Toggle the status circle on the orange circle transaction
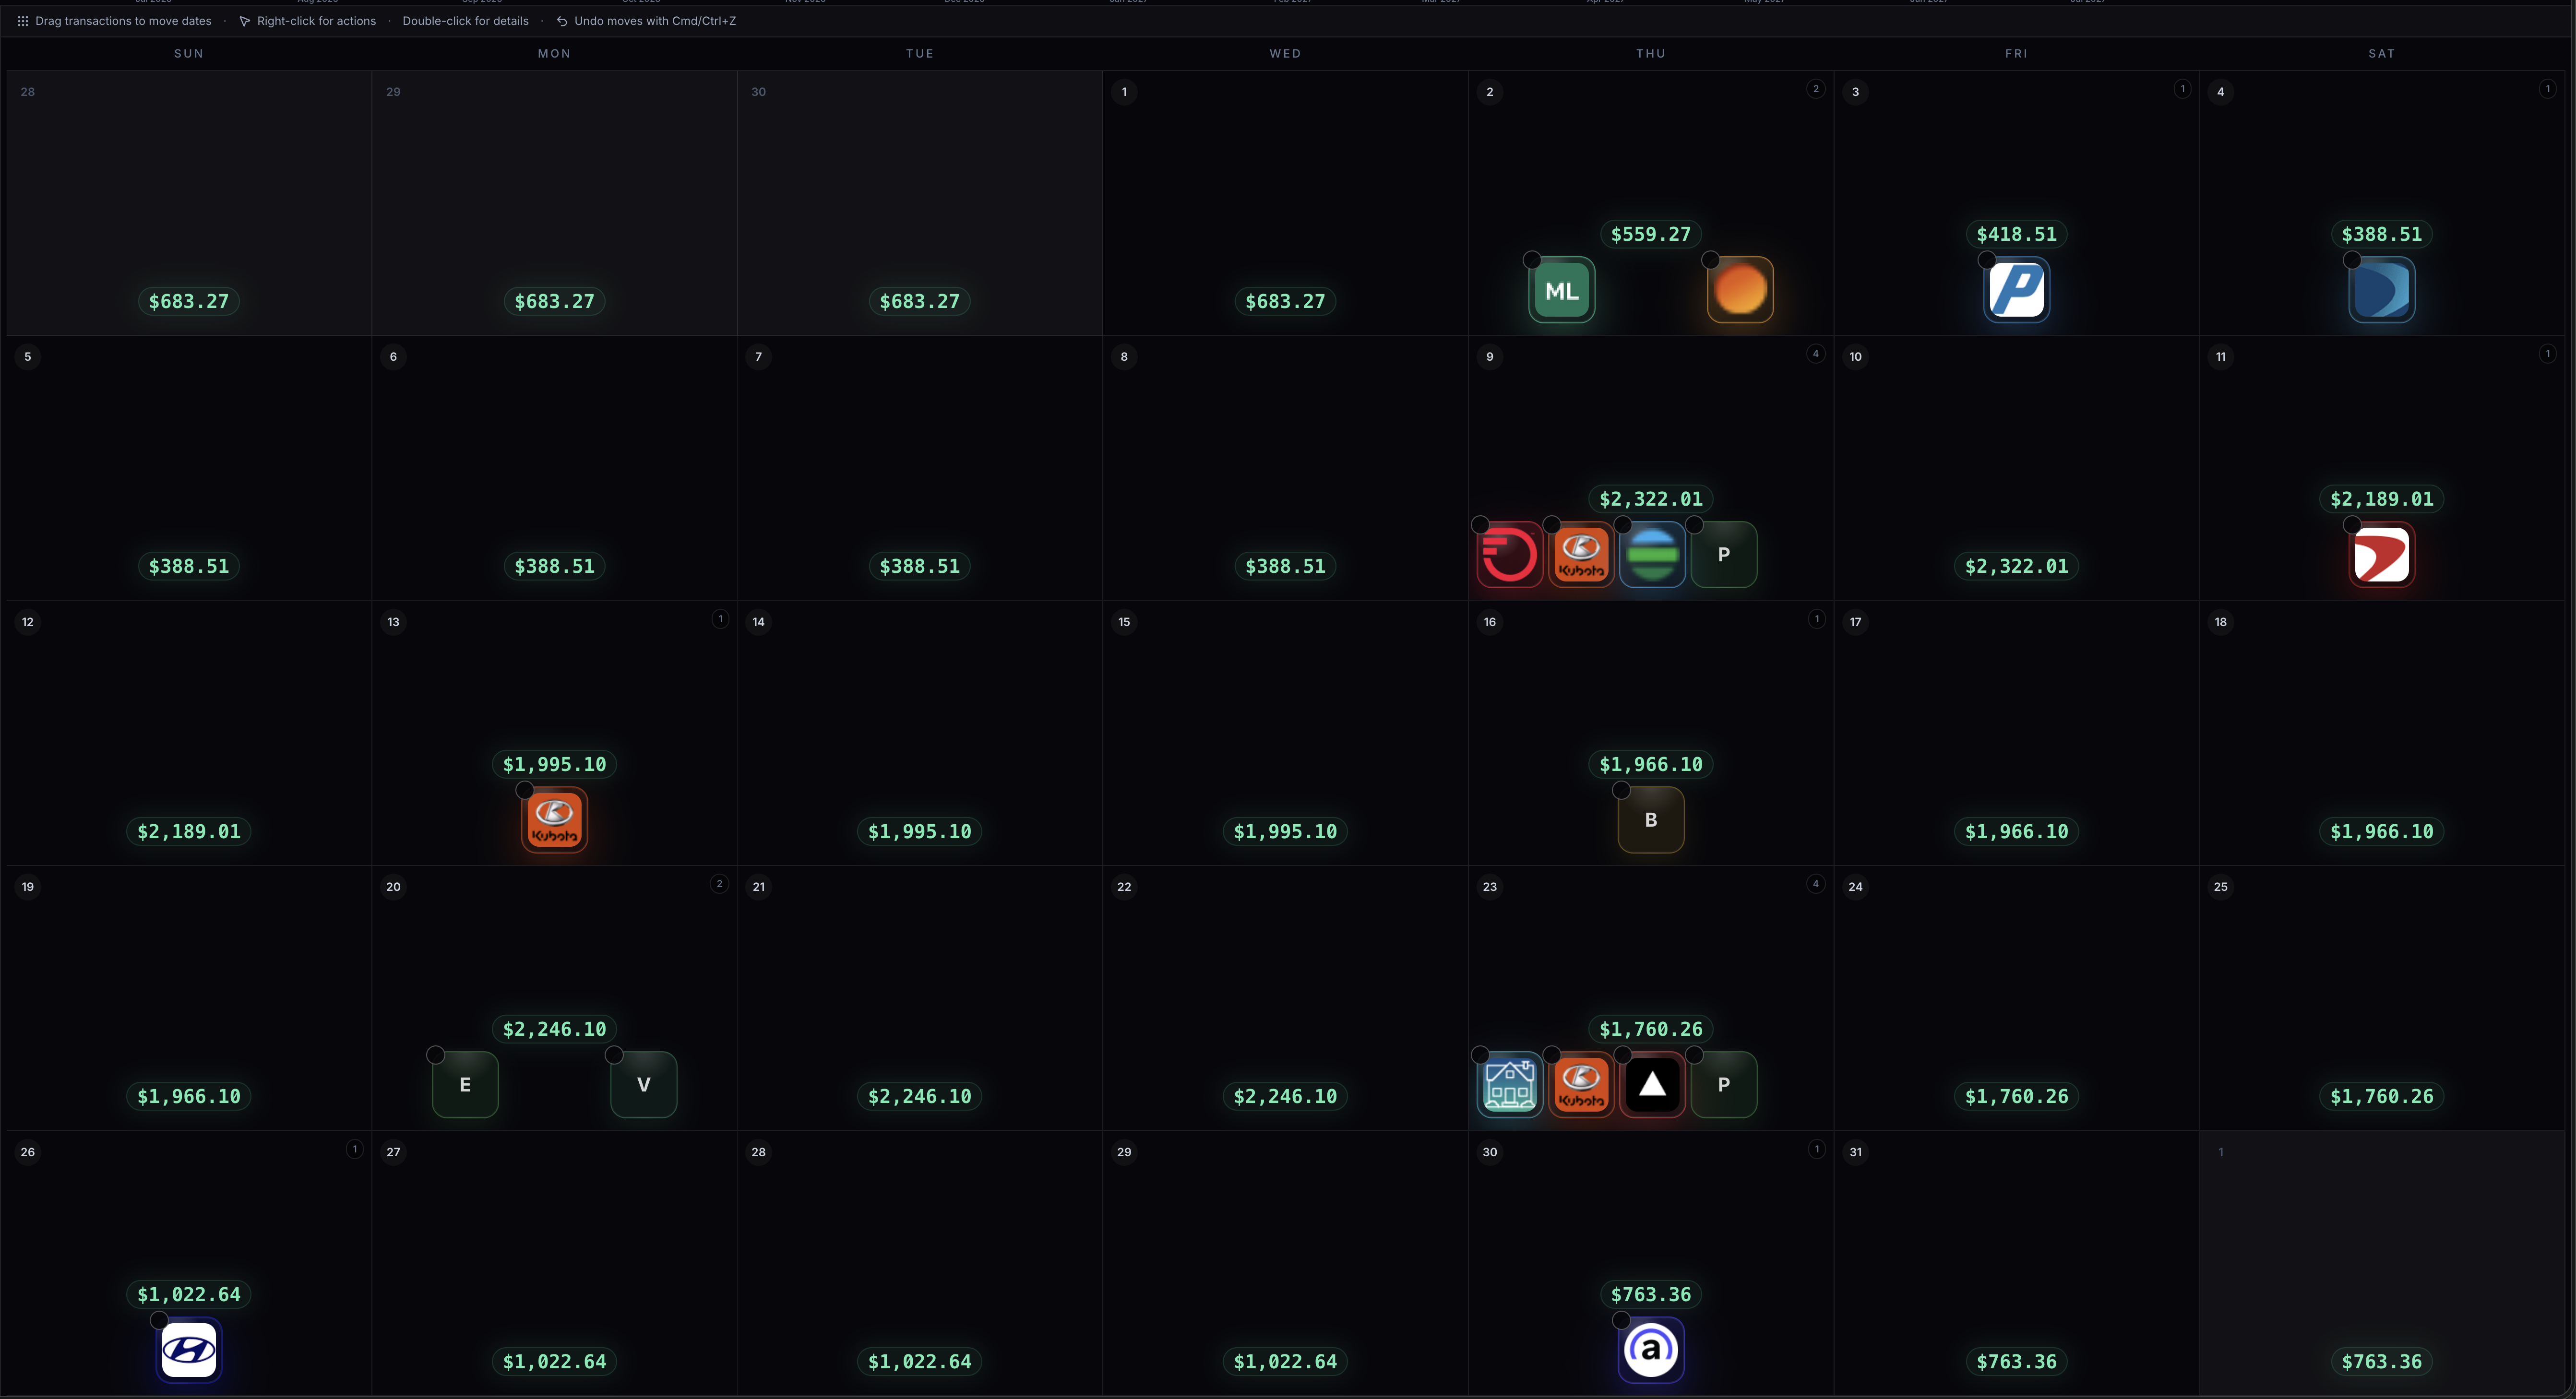The image size is (2576, 1399). [x=1710, y=260]
